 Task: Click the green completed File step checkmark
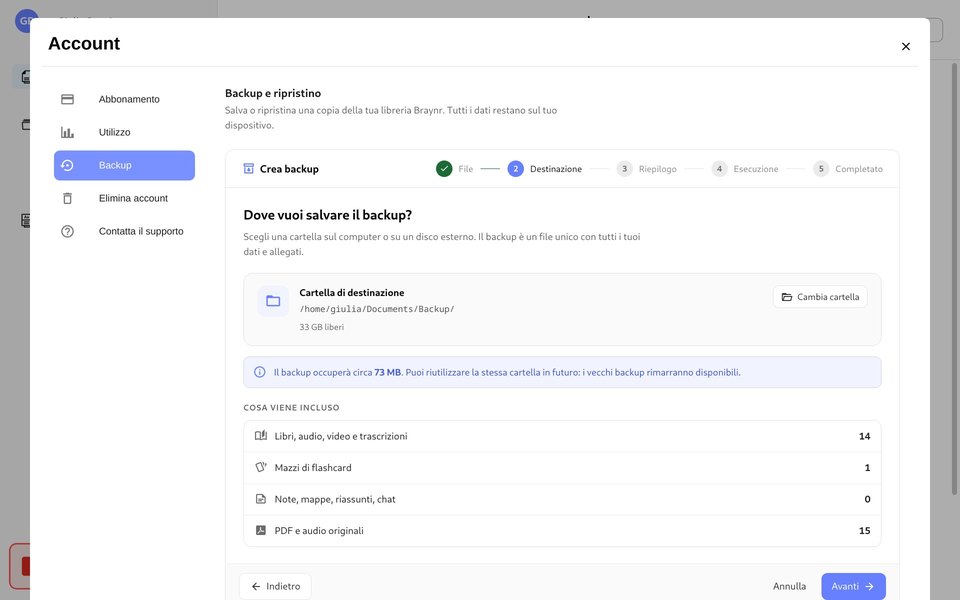tap(444, 168)
